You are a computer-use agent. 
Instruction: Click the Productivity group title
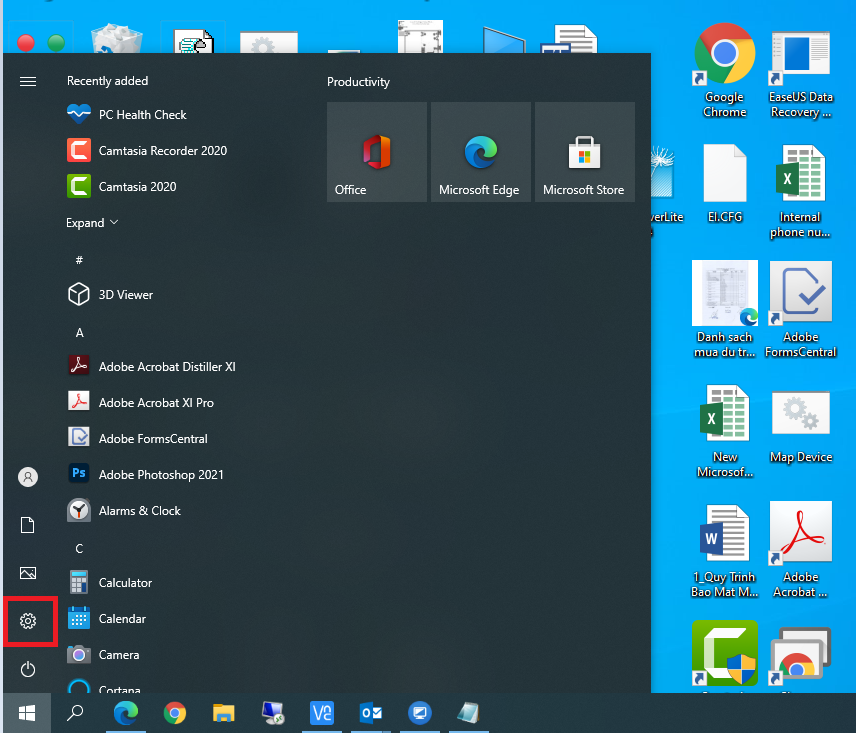pos(358,82)
